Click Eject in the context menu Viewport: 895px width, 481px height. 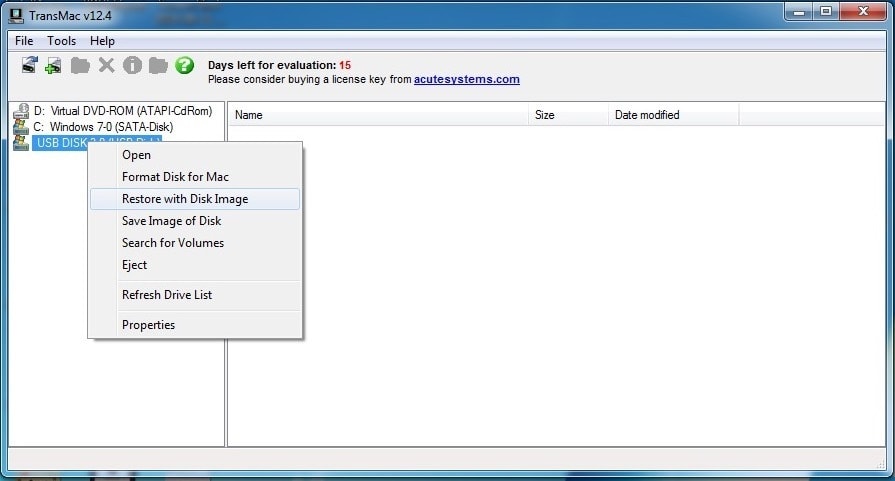coord(134,265)
